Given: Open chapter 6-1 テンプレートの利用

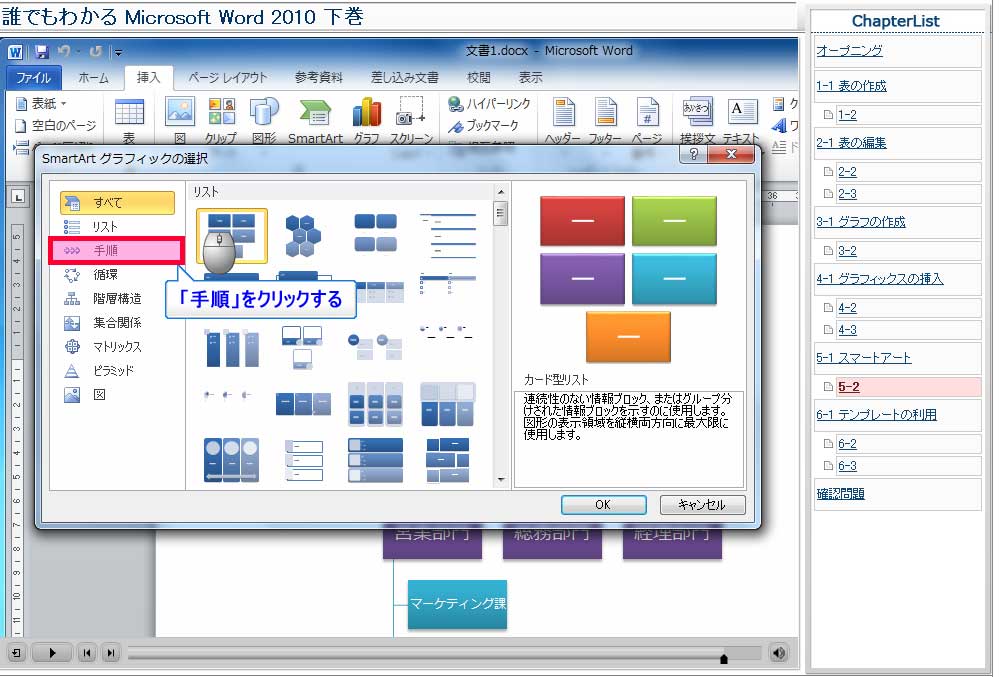Looking at the screenshot, I should [877, 415].
